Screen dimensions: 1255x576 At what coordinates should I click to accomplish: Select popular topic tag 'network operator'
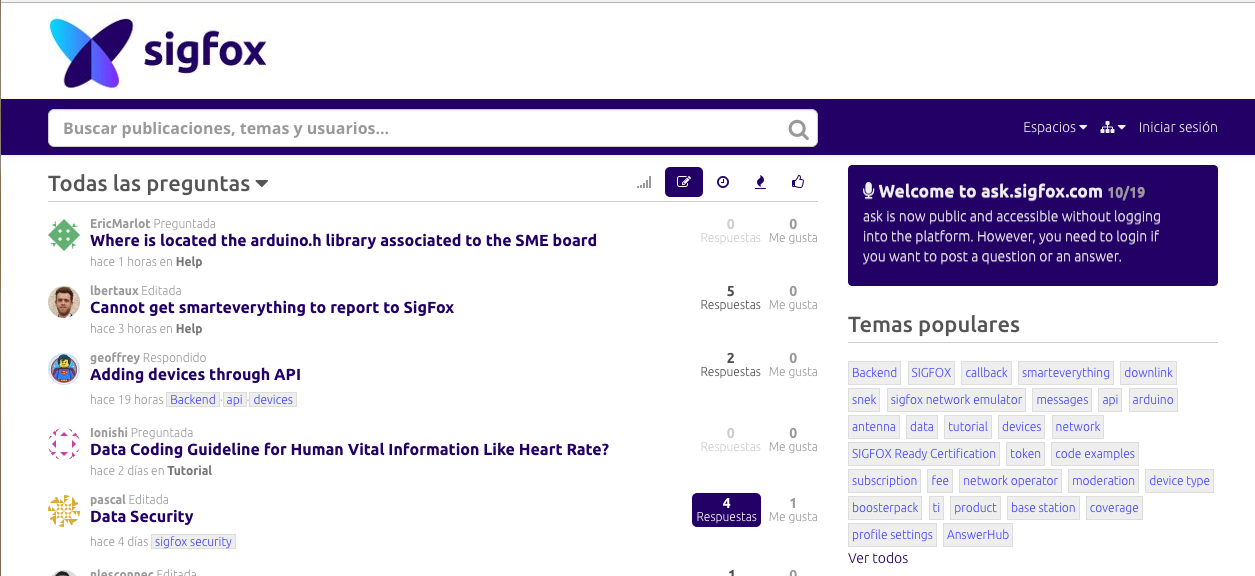[x=1010, y=481]
